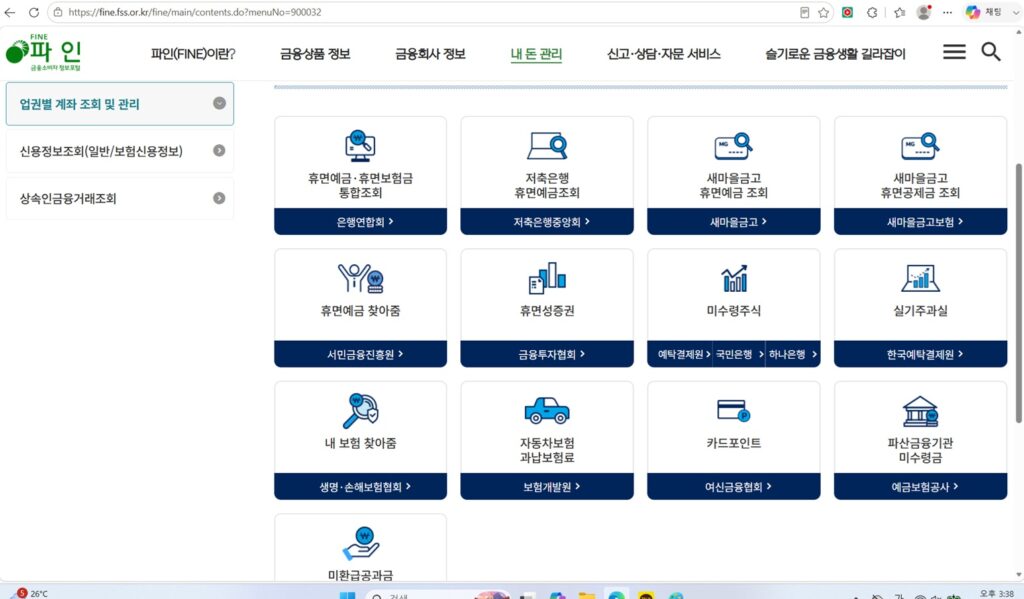This screenshot has width=1024, height=599.
Task: Open the 내 돈 관리 menu
Action: coord(536,54)
